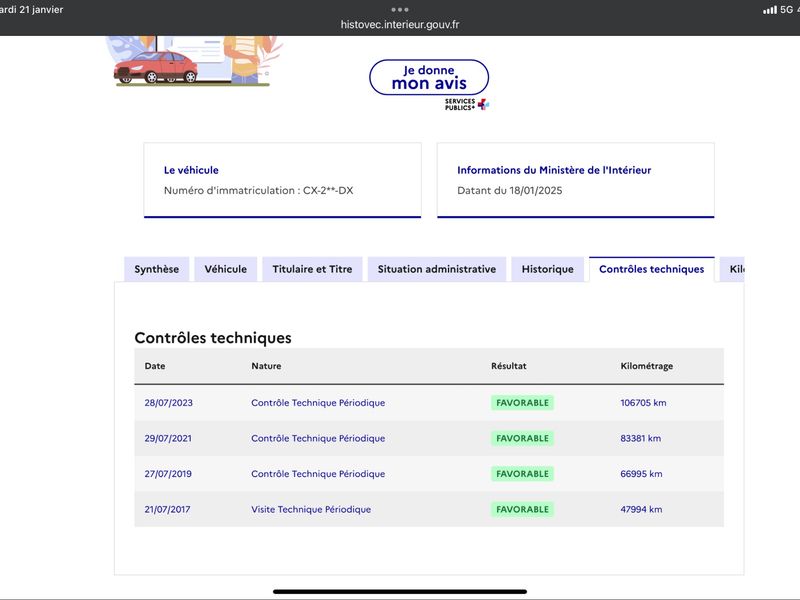Click 'Contrôle Technique Périodique' in 27/07/2019 row
The image size is (800, 600).
coord(318,473)
